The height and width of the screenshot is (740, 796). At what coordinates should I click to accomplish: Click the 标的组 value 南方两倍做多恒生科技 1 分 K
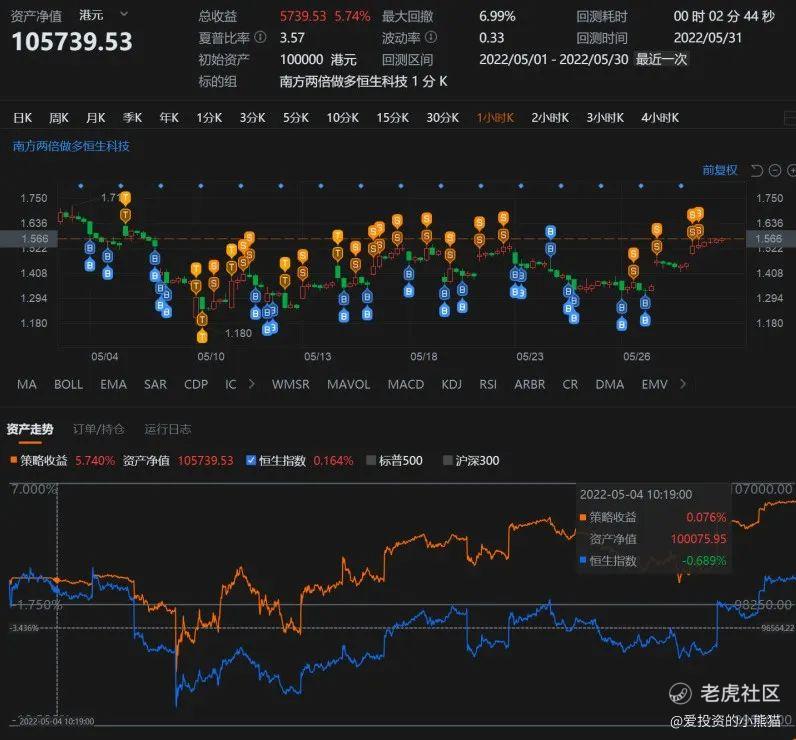[363, 81]
